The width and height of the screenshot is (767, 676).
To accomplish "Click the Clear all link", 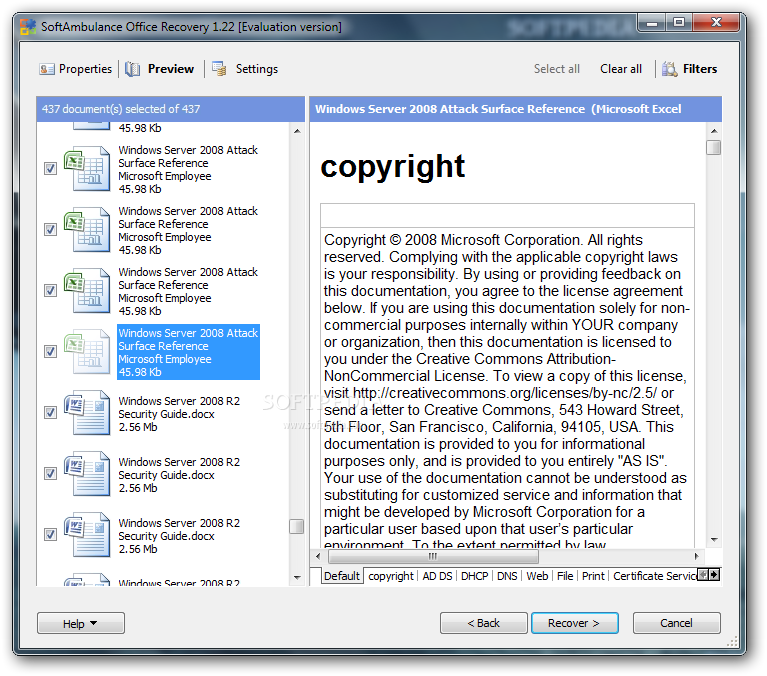I will pyautogui.click(x=621, y=69).
